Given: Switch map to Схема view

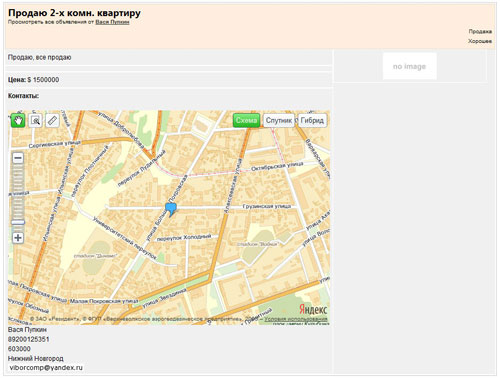Looking at the screenshot, I should coord(246,120).
